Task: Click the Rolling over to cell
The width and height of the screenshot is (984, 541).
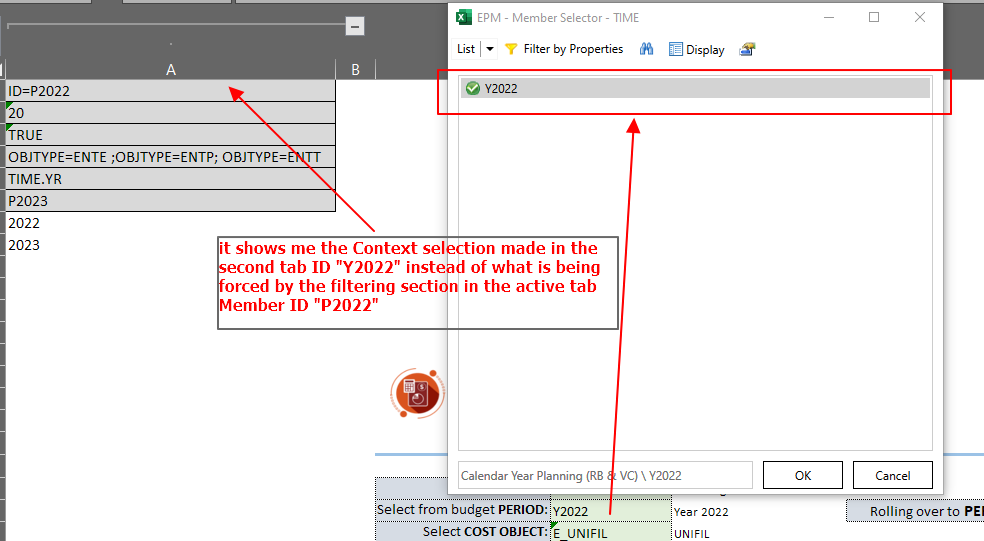Action: click(x=915, y=511)
